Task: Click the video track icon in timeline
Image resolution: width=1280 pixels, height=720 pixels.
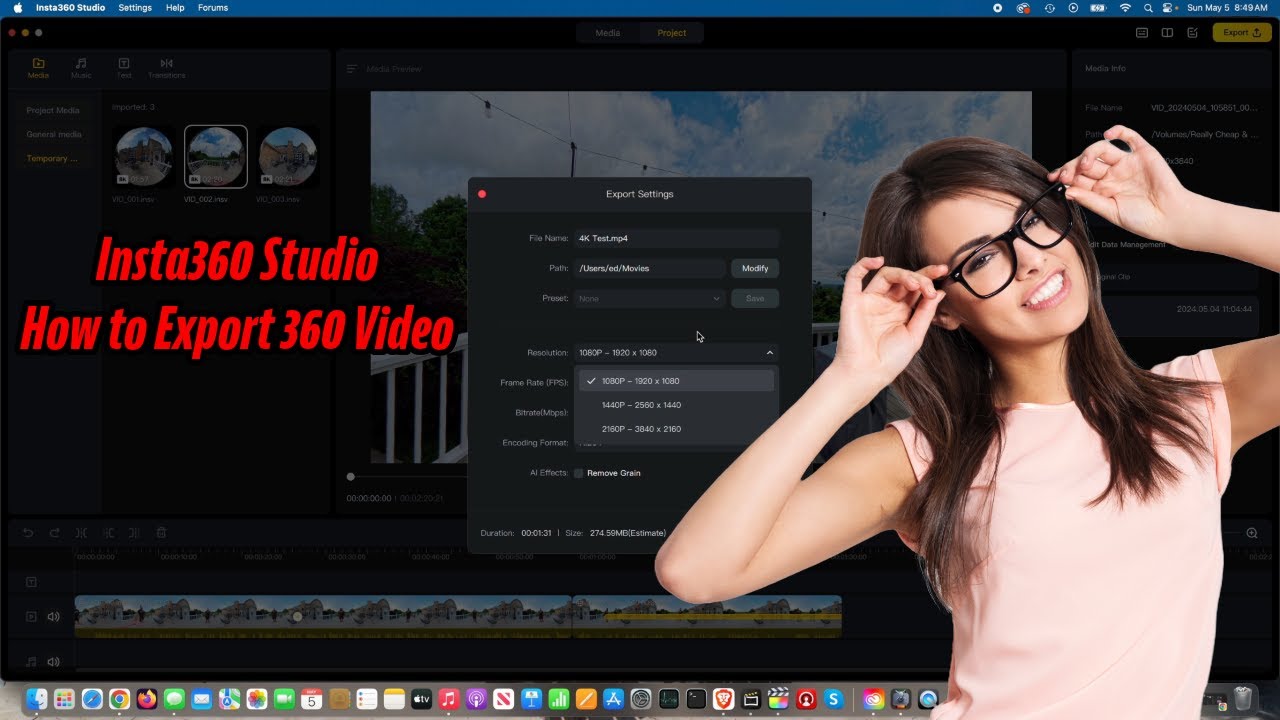Action: [x=31, y=617]
